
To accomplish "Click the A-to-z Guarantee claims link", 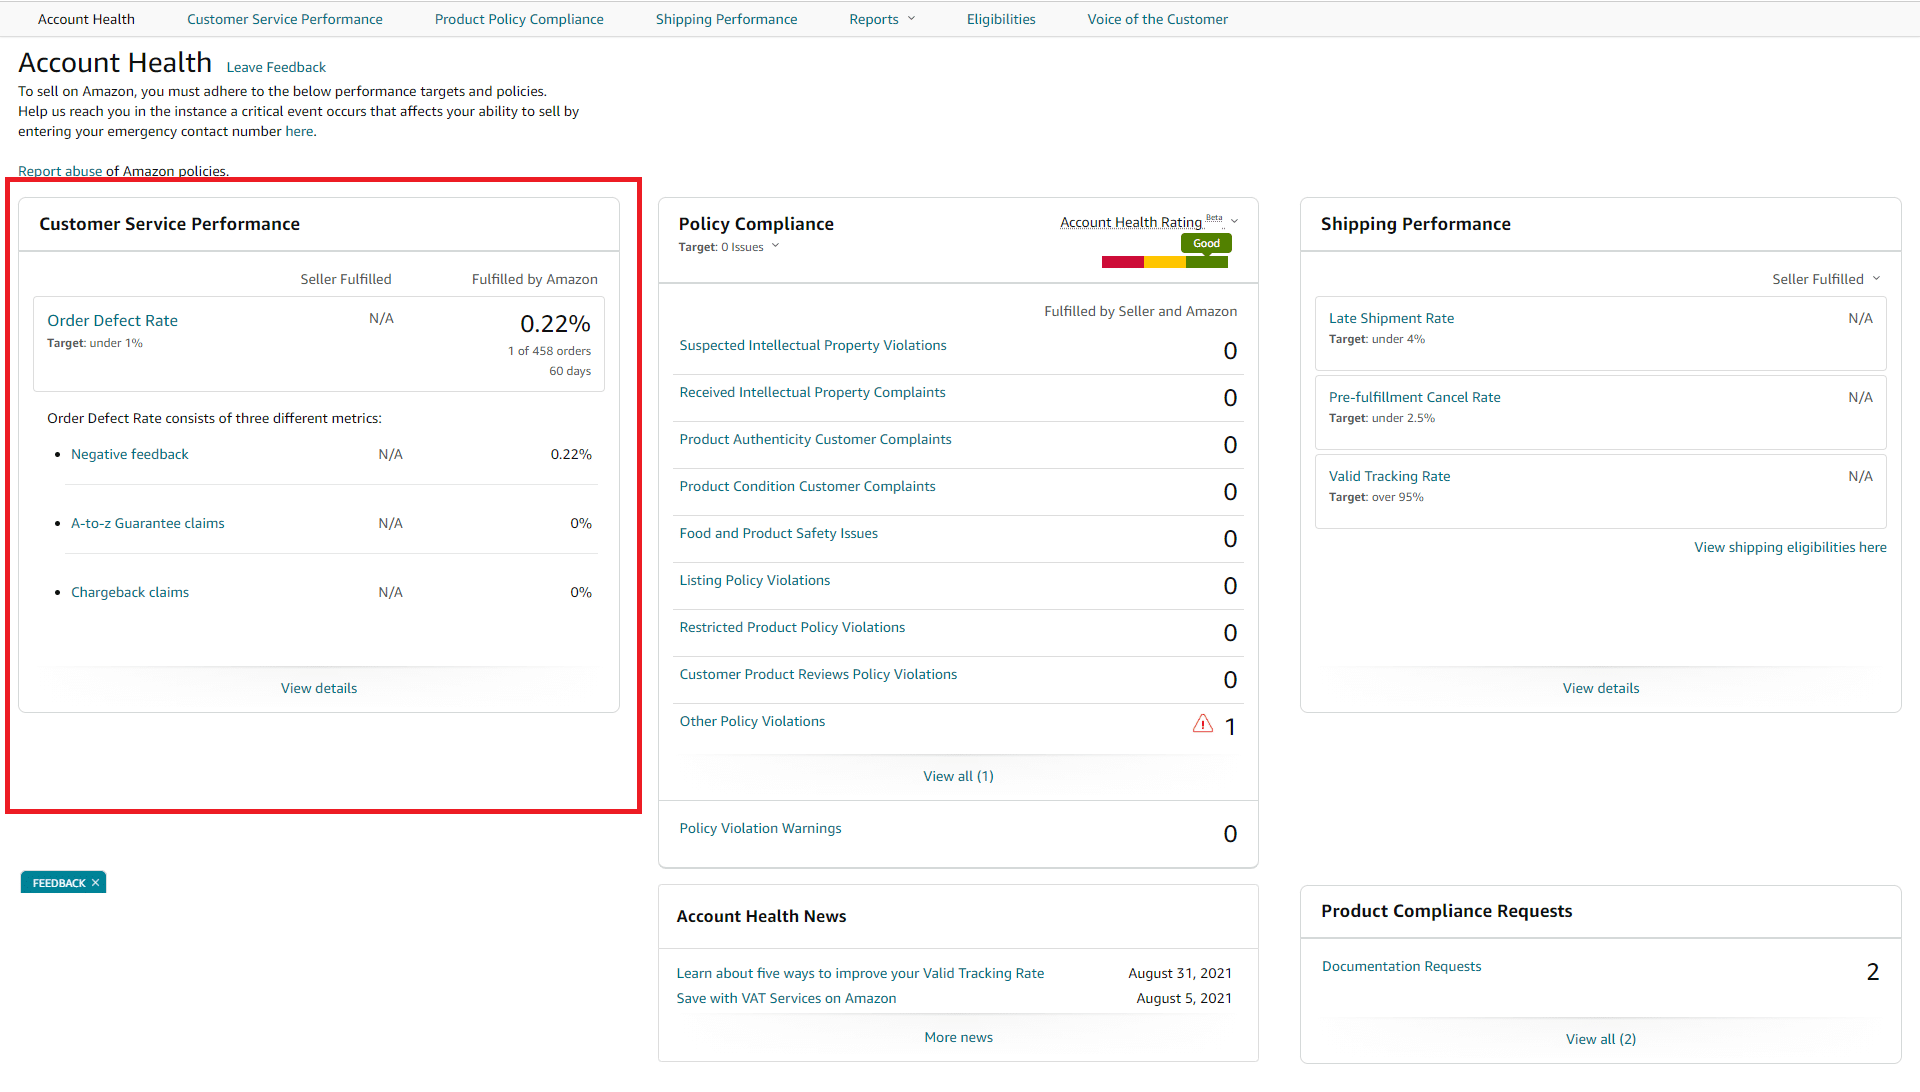I will [x=147, y=522].
